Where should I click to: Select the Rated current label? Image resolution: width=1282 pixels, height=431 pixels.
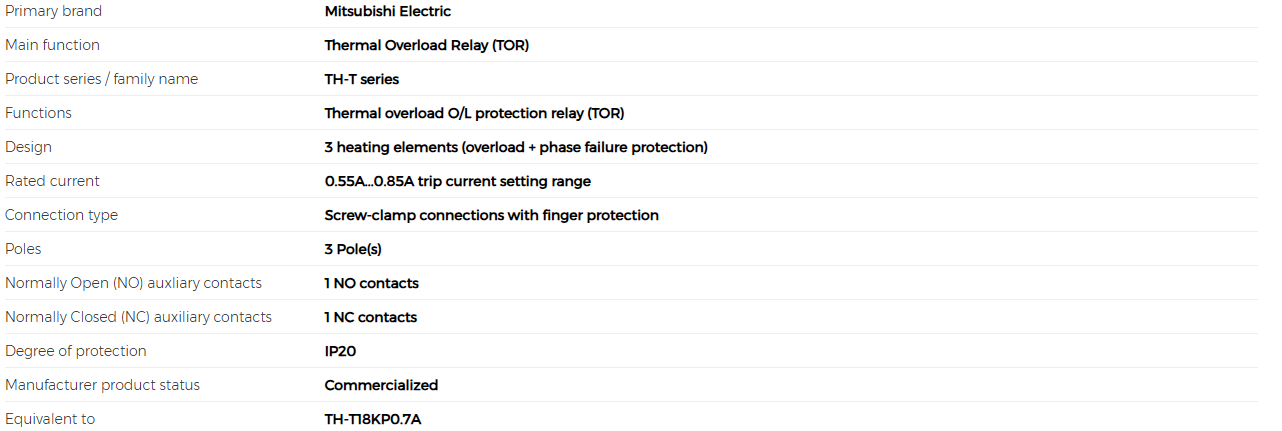click(52, 181)
